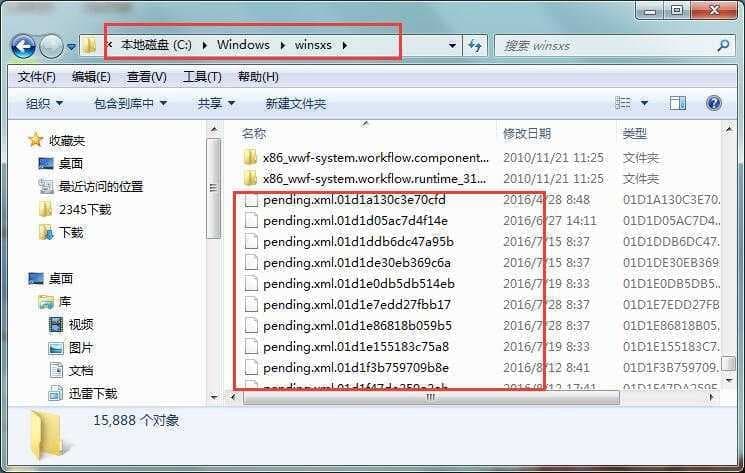Expand the 组织 dropdown menu
Screen dimensions: 745x473
pyautogui.click(x=44, y=103)
